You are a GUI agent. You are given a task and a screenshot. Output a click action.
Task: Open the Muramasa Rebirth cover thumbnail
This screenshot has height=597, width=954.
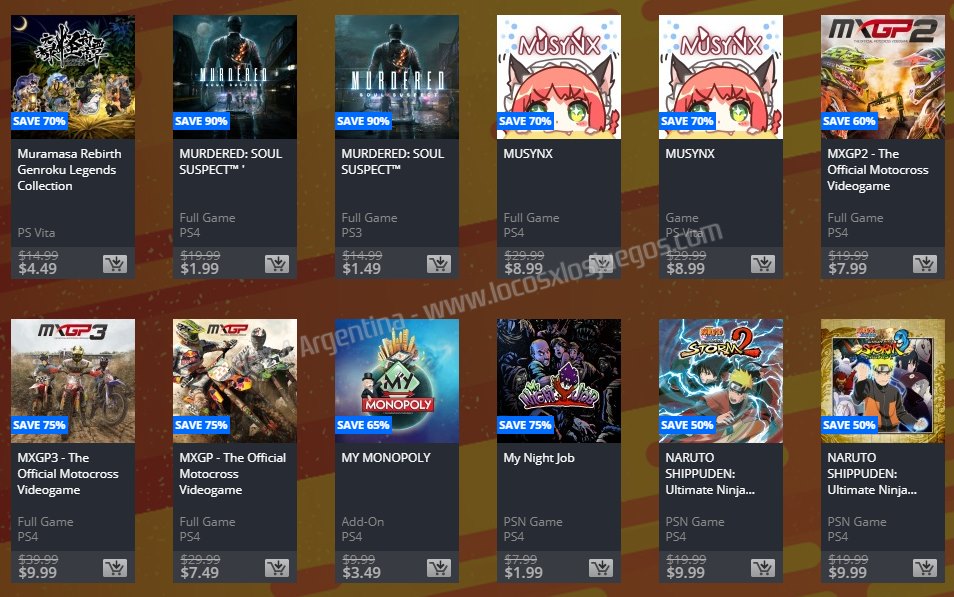73,77
